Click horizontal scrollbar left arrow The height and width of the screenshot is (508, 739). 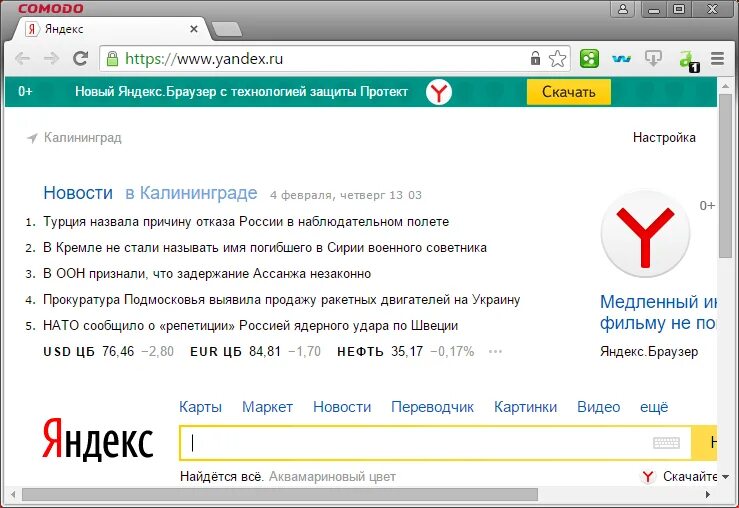13,494
